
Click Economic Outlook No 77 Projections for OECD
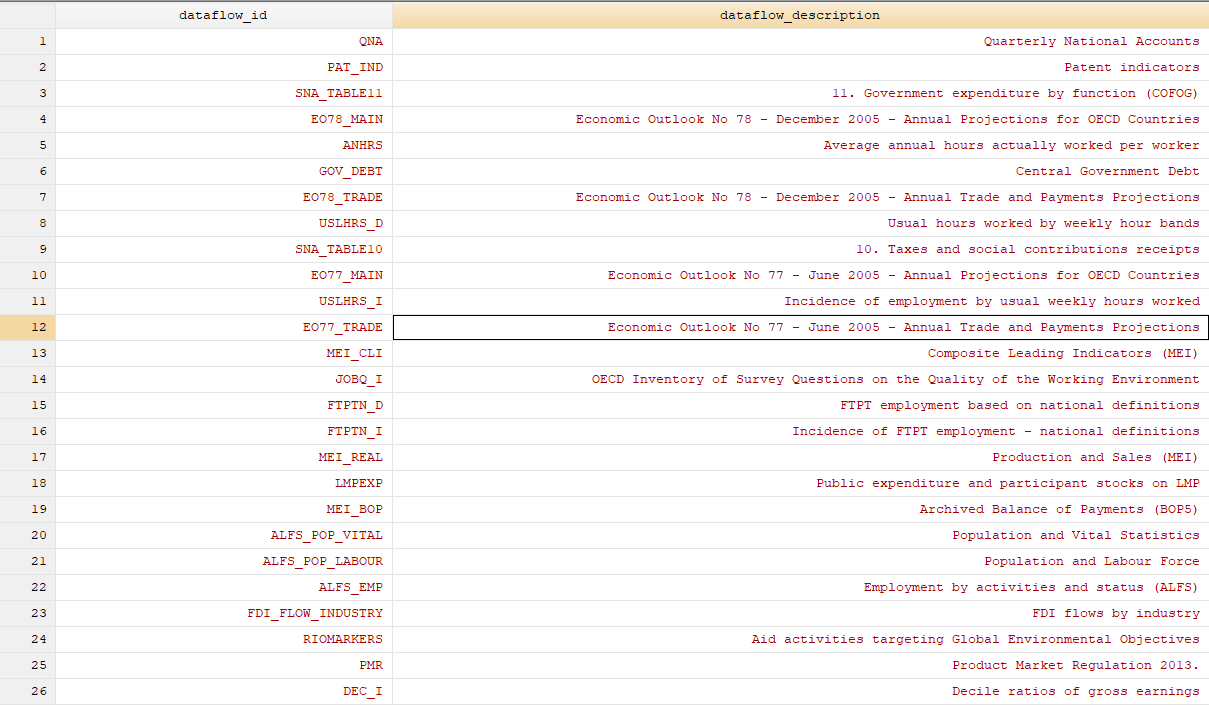click(x=800, y=275)
